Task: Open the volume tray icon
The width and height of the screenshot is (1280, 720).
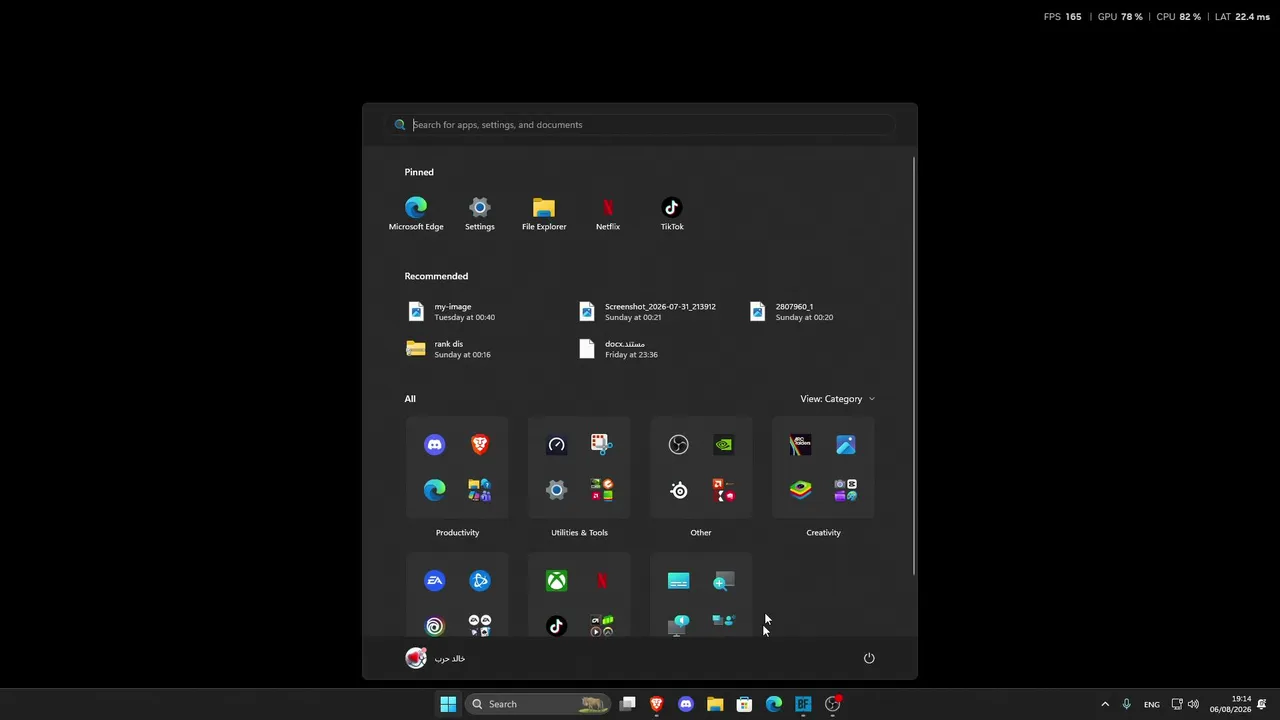Action: (1193, 704)
